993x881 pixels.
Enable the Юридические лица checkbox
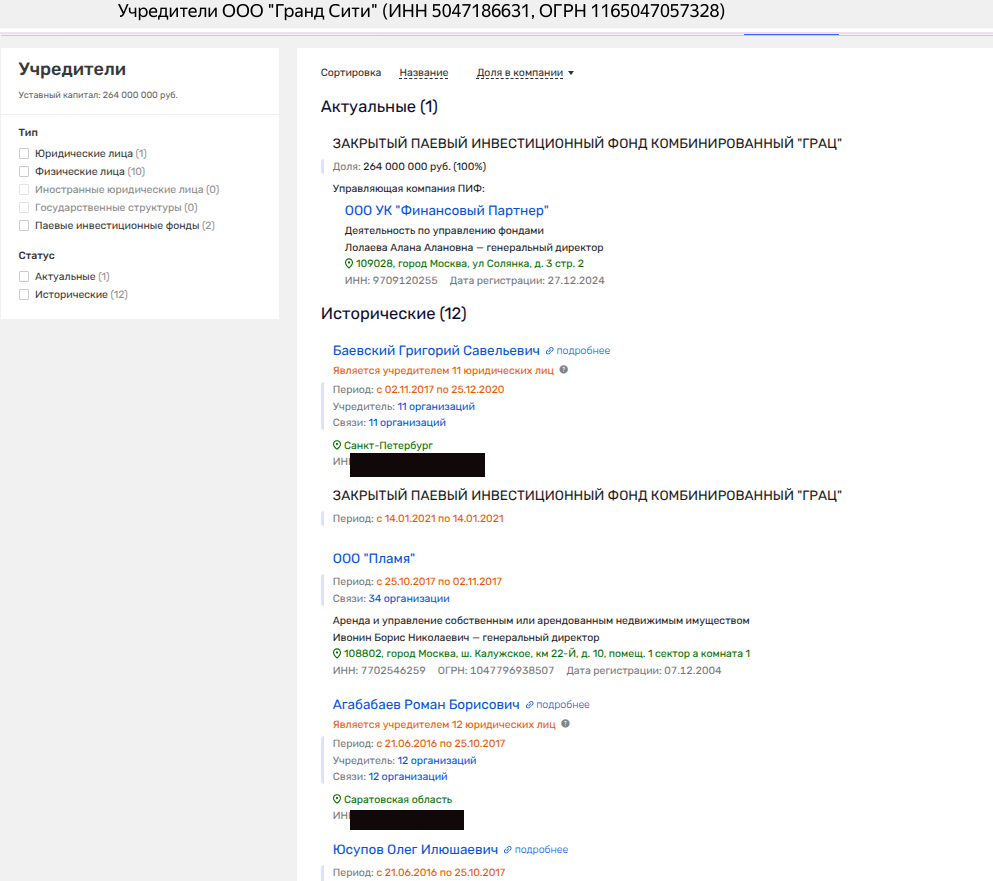(24, 154)
